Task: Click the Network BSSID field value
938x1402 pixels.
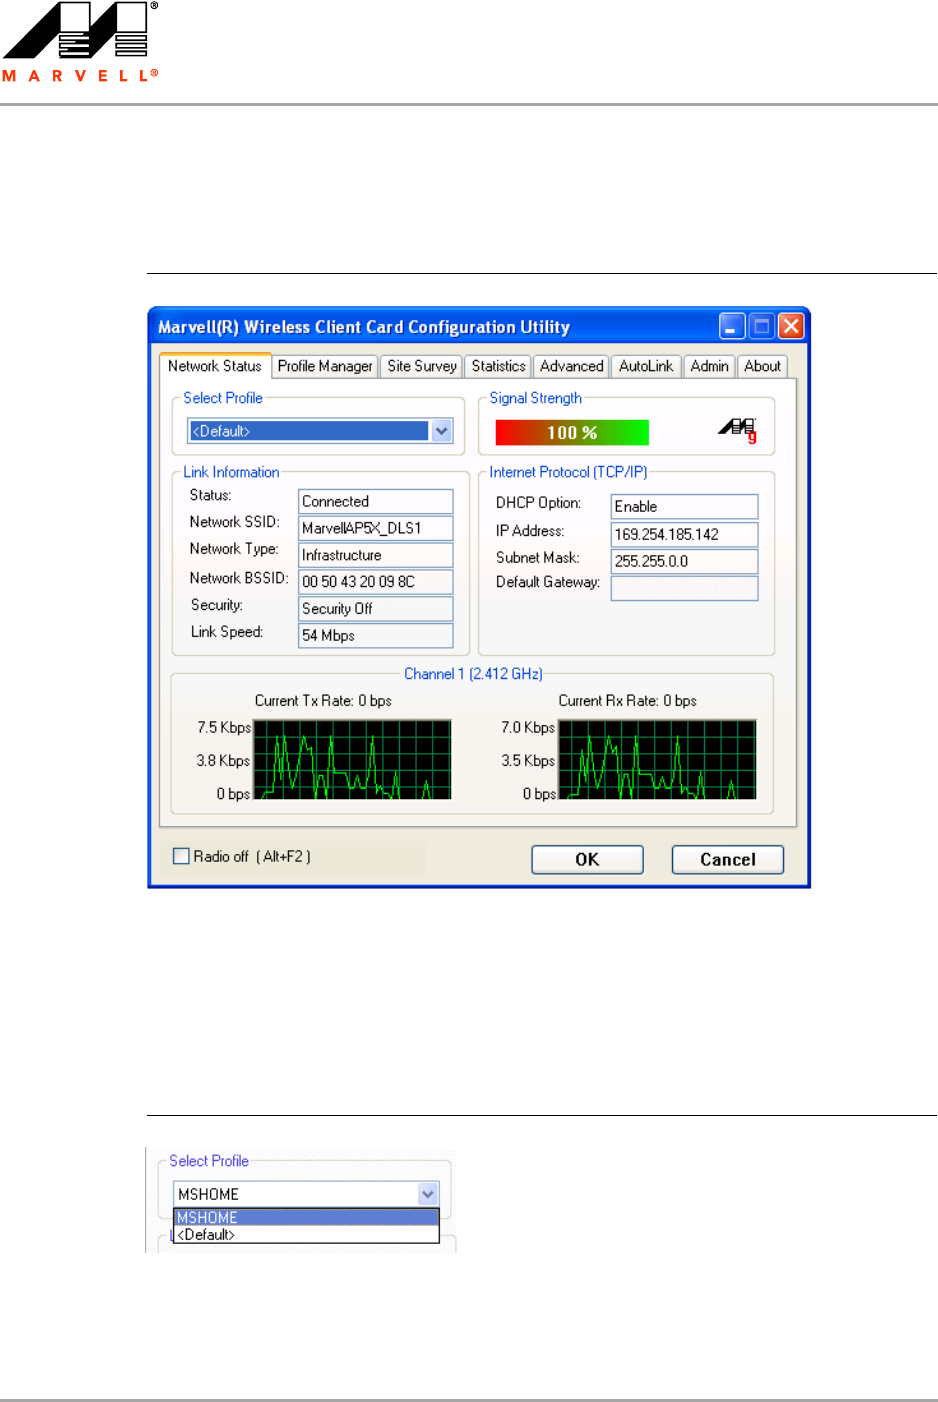Action: (x=376, y=582)
